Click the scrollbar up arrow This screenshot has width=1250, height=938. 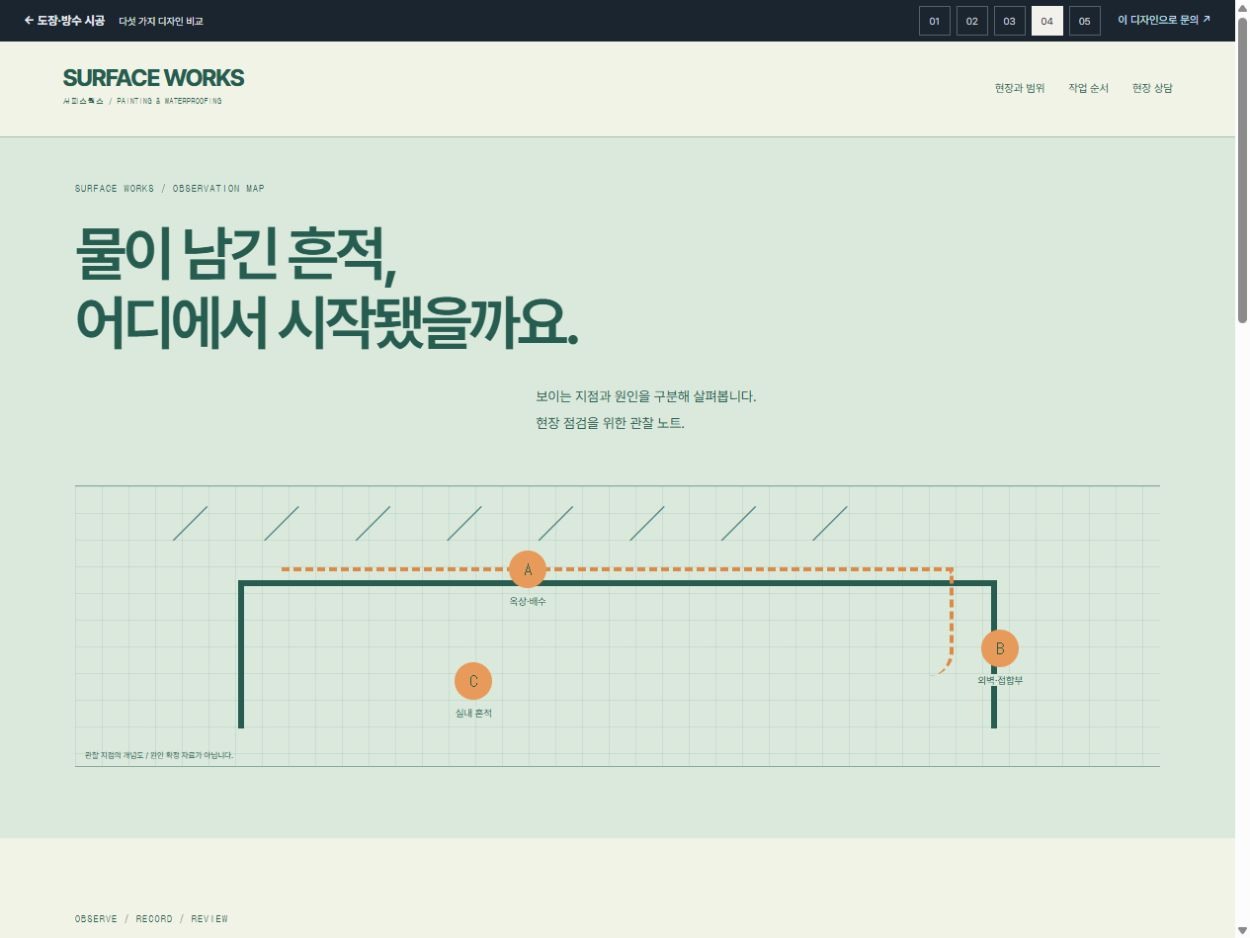click(x=1242, y=6)
